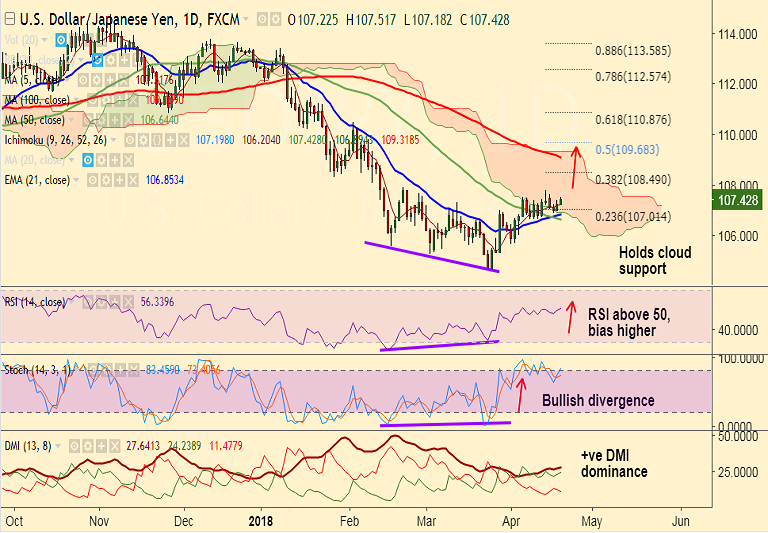Click the plus icon for MA (50, close)
This screenshot has height=533, width=768.
coord(115,120)
